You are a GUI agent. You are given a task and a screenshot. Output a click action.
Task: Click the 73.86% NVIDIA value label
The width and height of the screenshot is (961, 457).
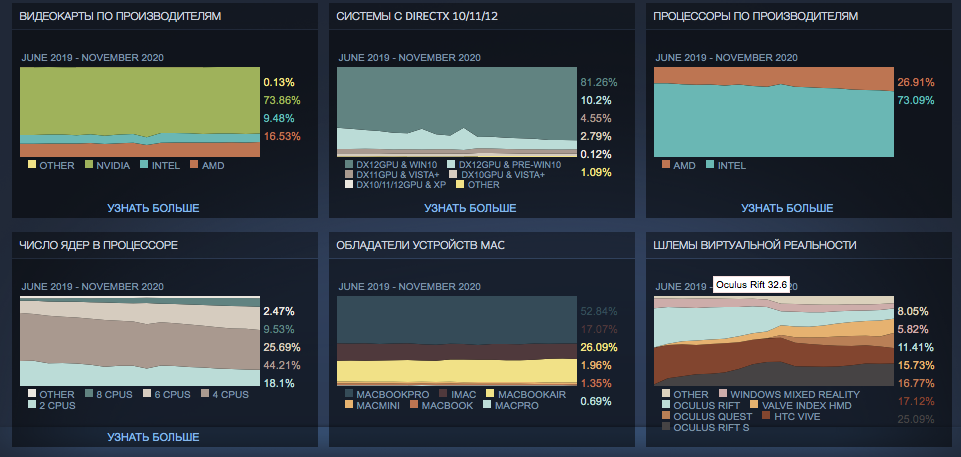tap(281, 100)
